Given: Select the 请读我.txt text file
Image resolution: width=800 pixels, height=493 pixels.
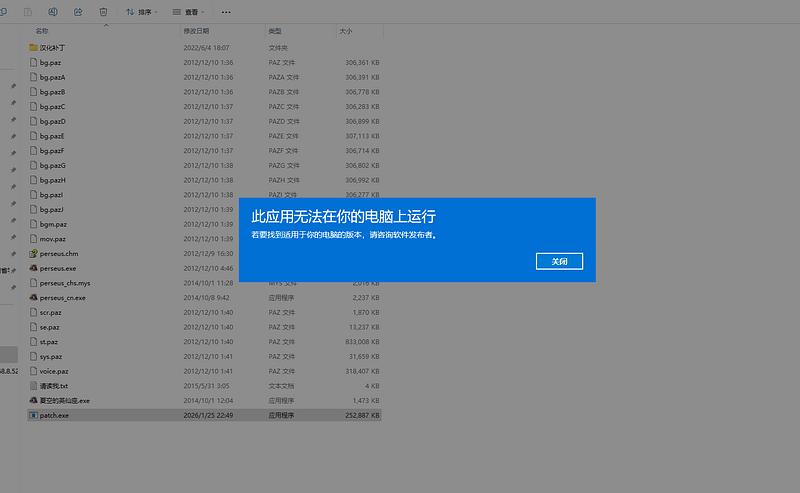Looking at the screenshot, I should pos(33,385).
